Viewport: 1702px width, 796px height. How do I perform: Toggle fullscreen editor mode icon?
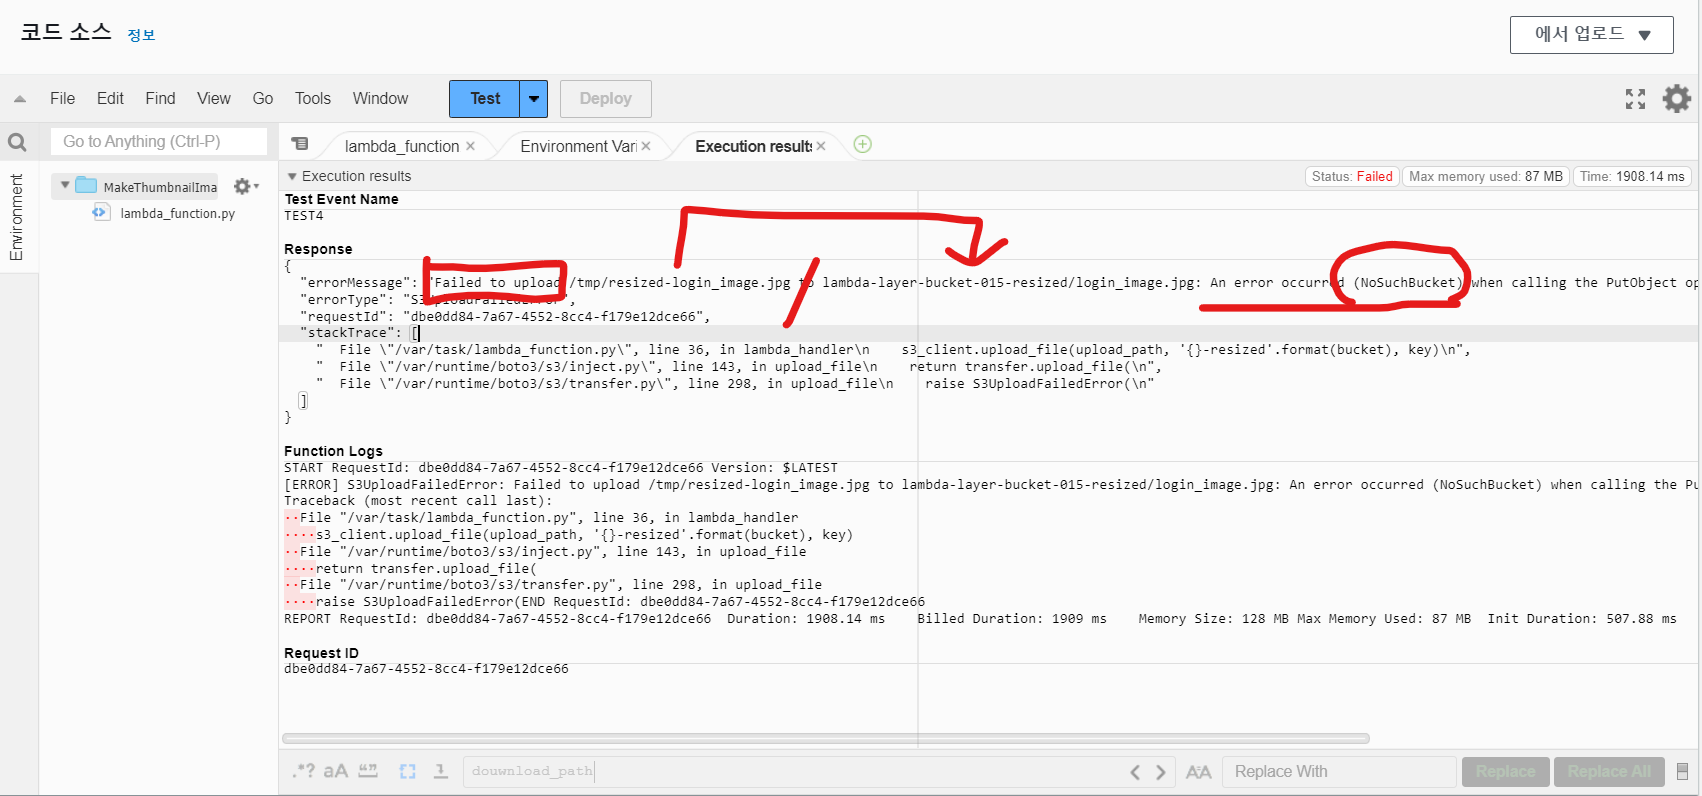click(1635, 99)
